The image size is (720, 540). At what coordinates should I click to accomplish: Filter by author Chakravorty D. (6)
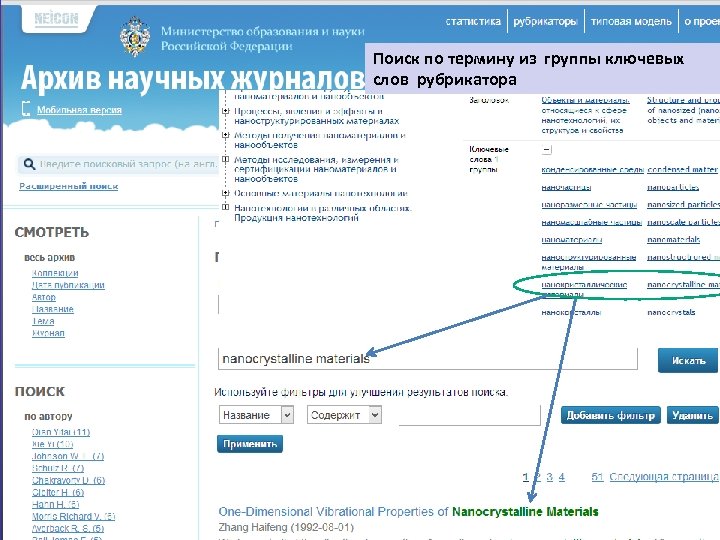click(68, 480)
